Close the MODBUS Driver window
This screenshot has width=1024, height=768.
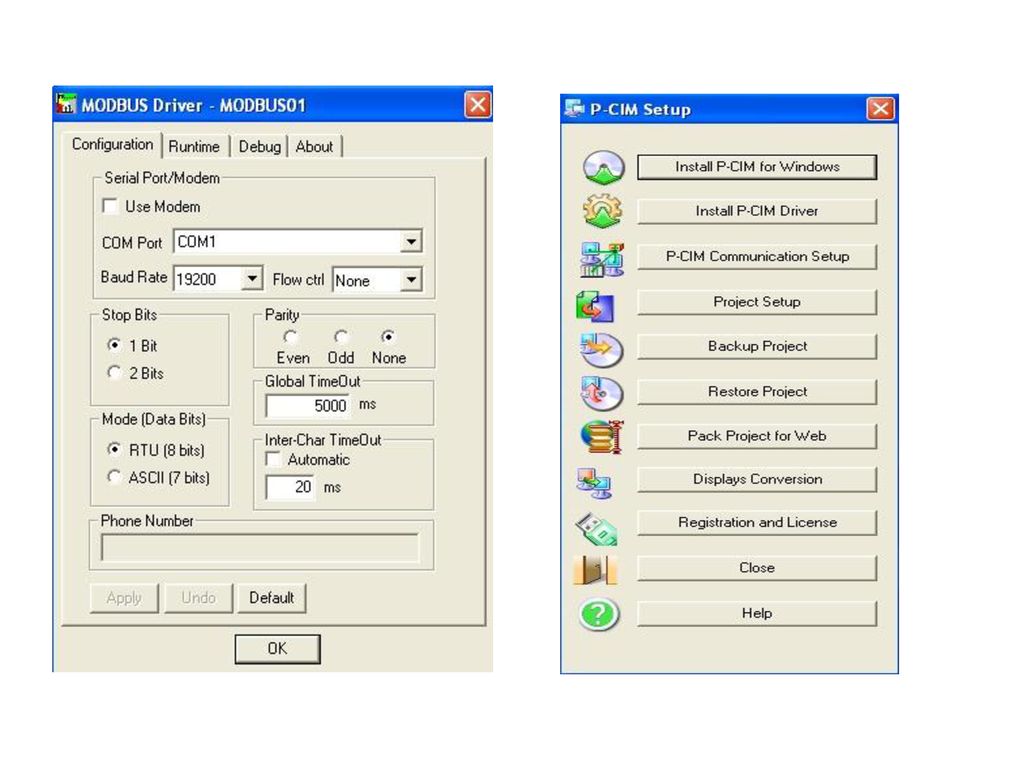coord(477,104)
